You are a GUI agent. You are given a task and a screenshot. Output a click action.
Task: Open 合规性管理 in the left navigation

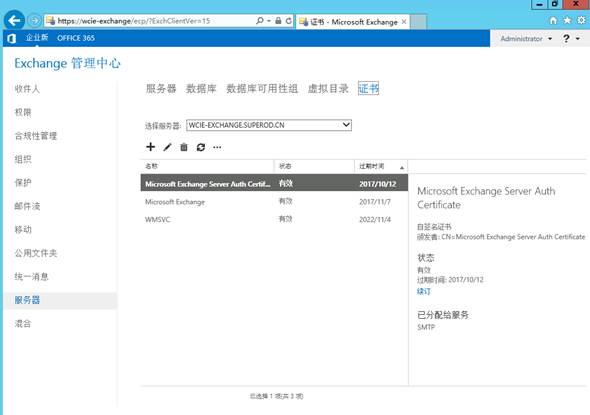pos(36,136)
